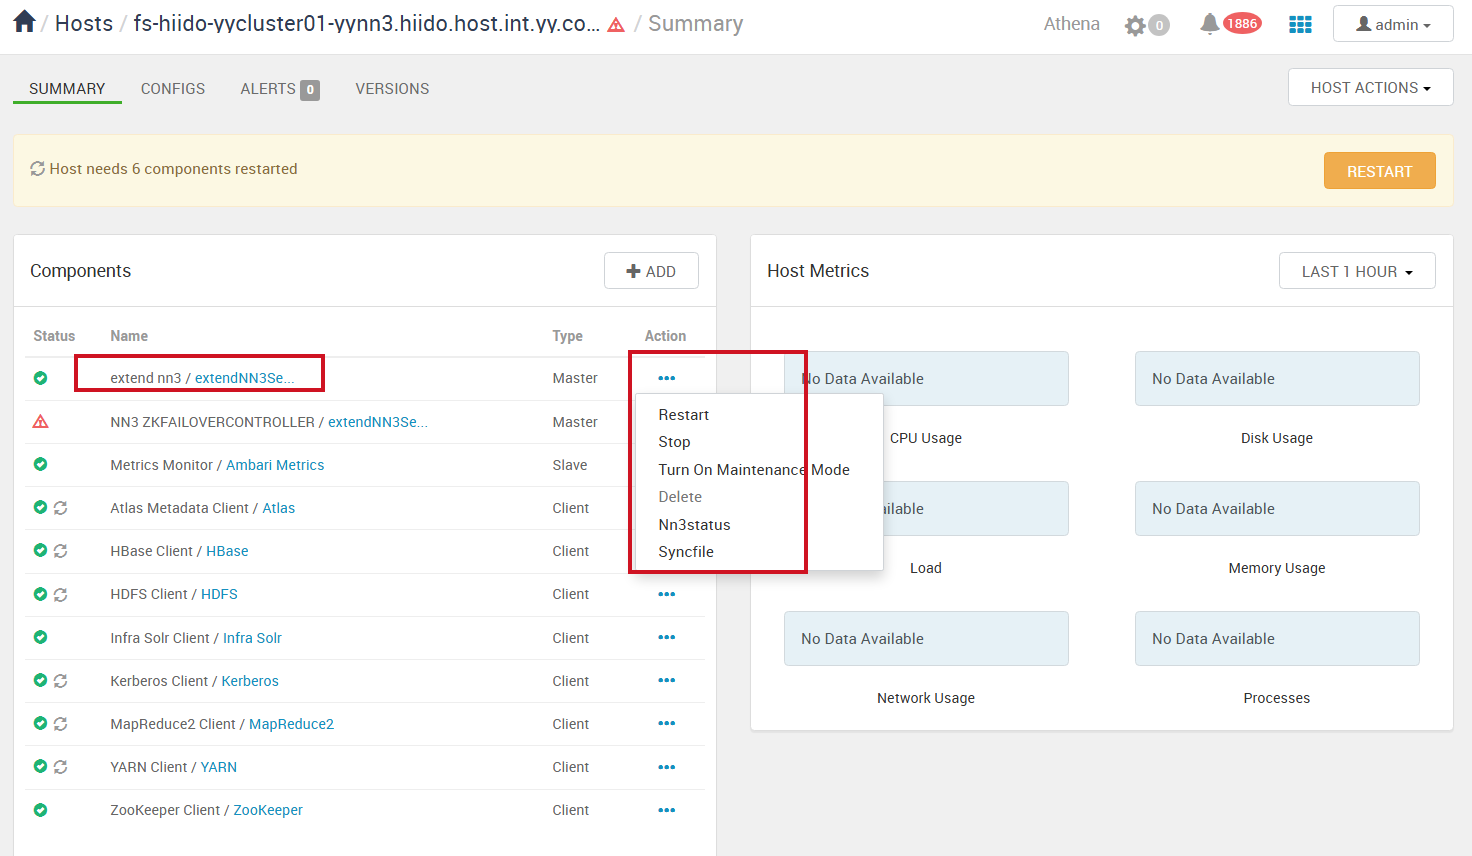Select Stop from the action menu
Image resolution: width=1472 pixels, height=856 pixels.
point(674,442)
